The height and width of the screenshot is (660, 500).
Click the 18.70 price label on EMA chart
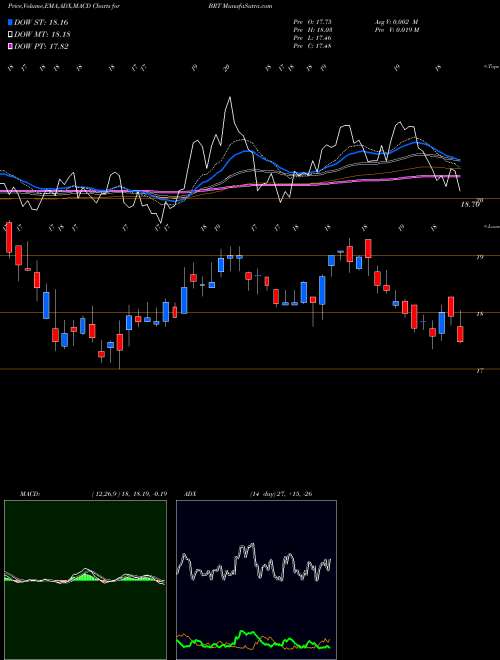coord(471,204)
